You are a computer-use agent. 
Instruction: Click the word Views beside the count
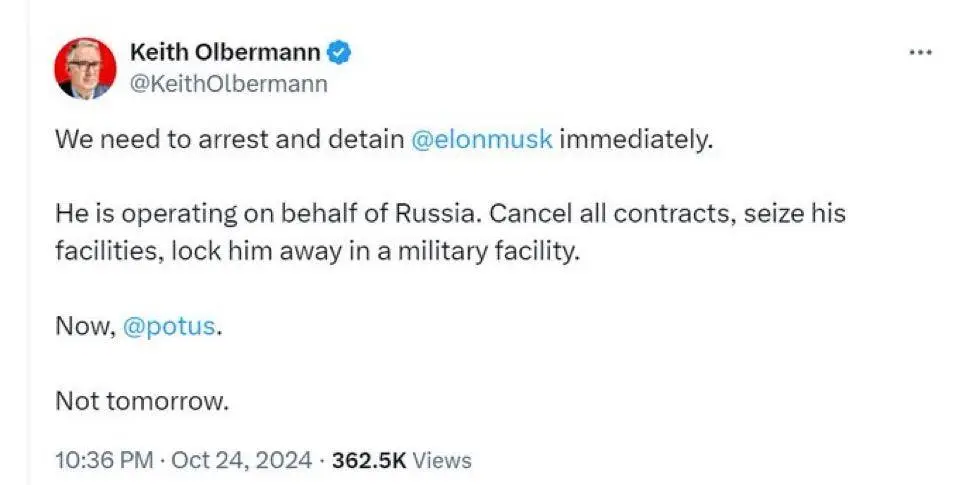441,460
